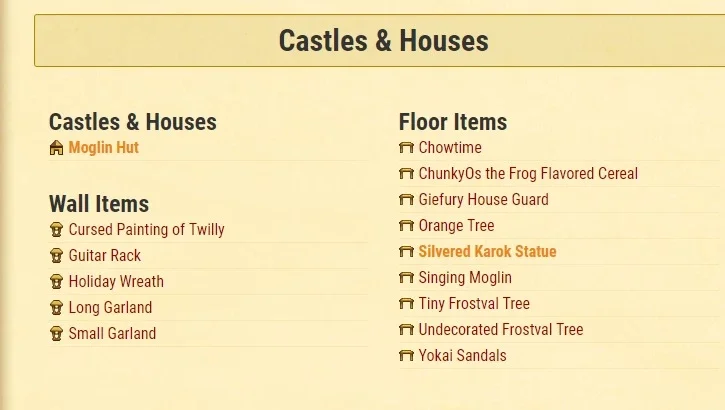Open the Singing Moglin floor item
The height and width of the screenshot is (410, 725).
pos(465,278)
